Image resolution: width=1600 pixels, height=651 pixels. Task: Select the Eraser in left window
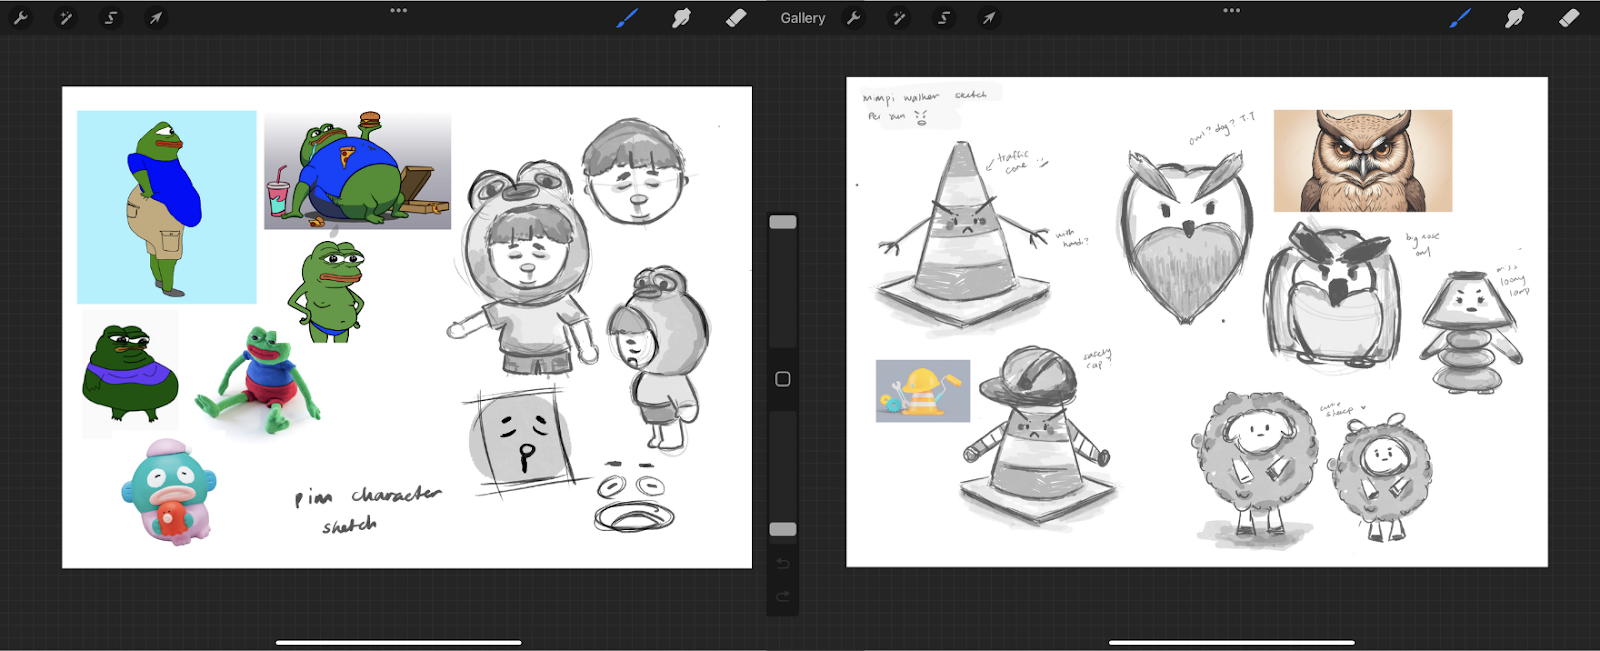tap(736, 18)
